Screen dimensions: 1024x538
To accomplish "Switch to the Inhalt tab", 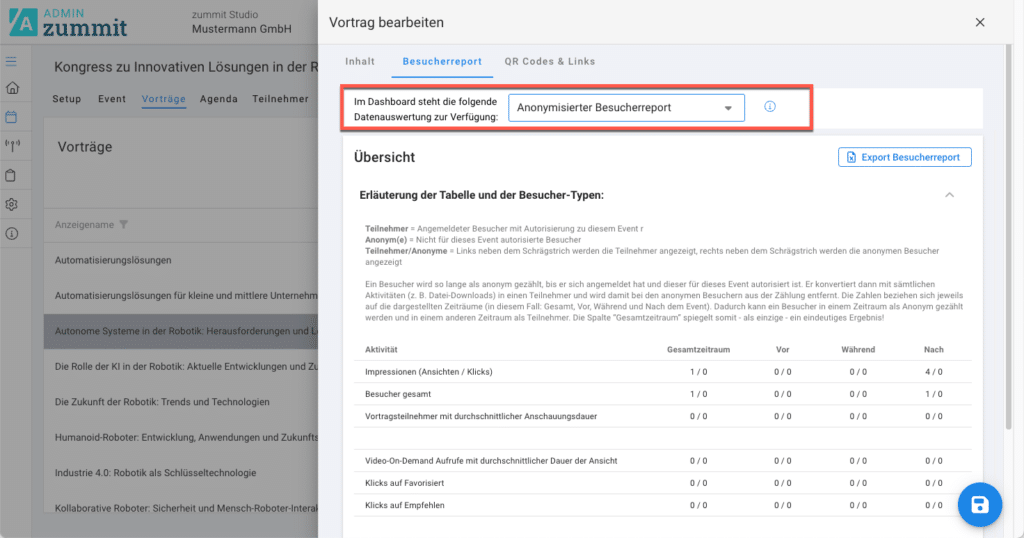I will pyautogui.click(x=360, y=62).
